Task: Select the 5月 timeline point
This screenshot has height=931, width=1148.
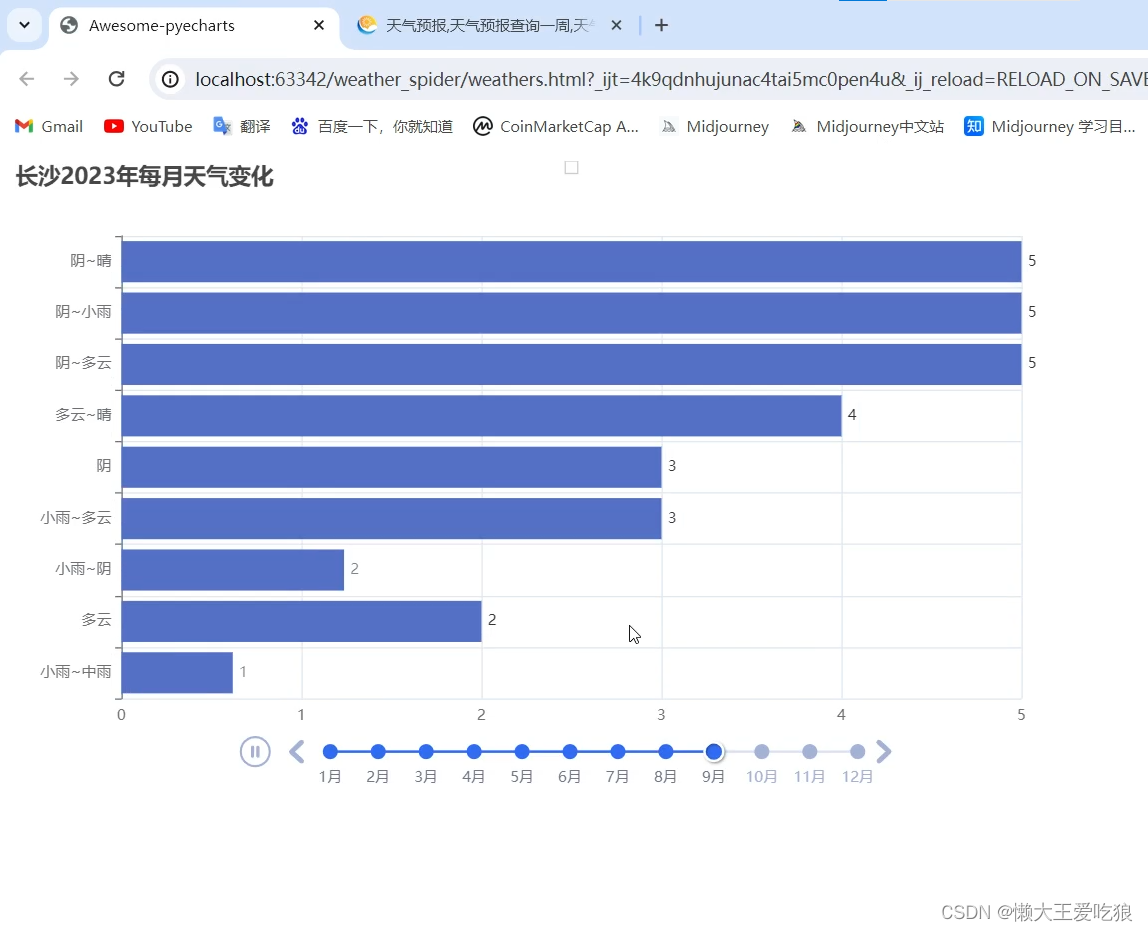Action: click(522, 752)
